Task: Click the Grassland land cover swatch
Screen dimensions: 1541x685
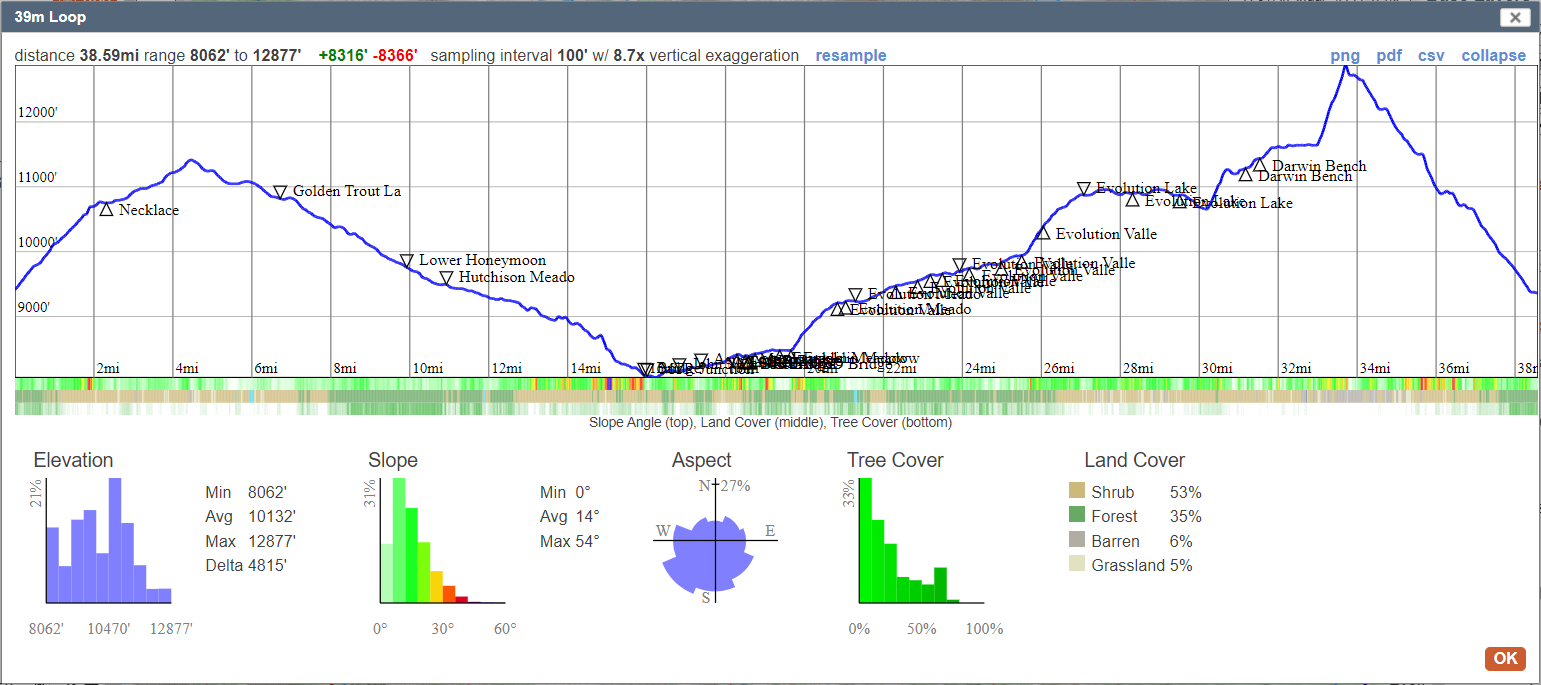Action: click(1077, 565)
